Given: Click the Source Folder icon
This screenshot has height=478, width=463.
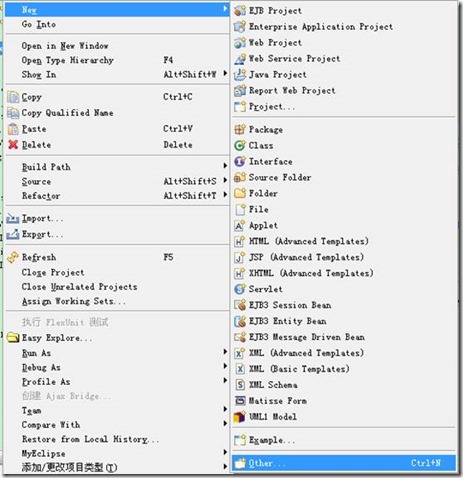Looking at the screenshot, I should point(240,177).
